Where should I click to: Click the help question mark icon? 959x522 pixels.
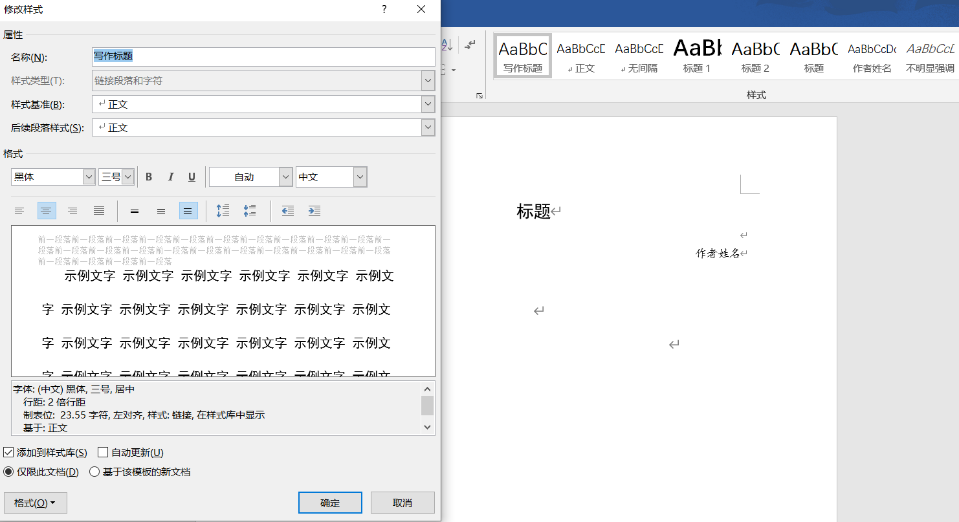pos(384,9)
